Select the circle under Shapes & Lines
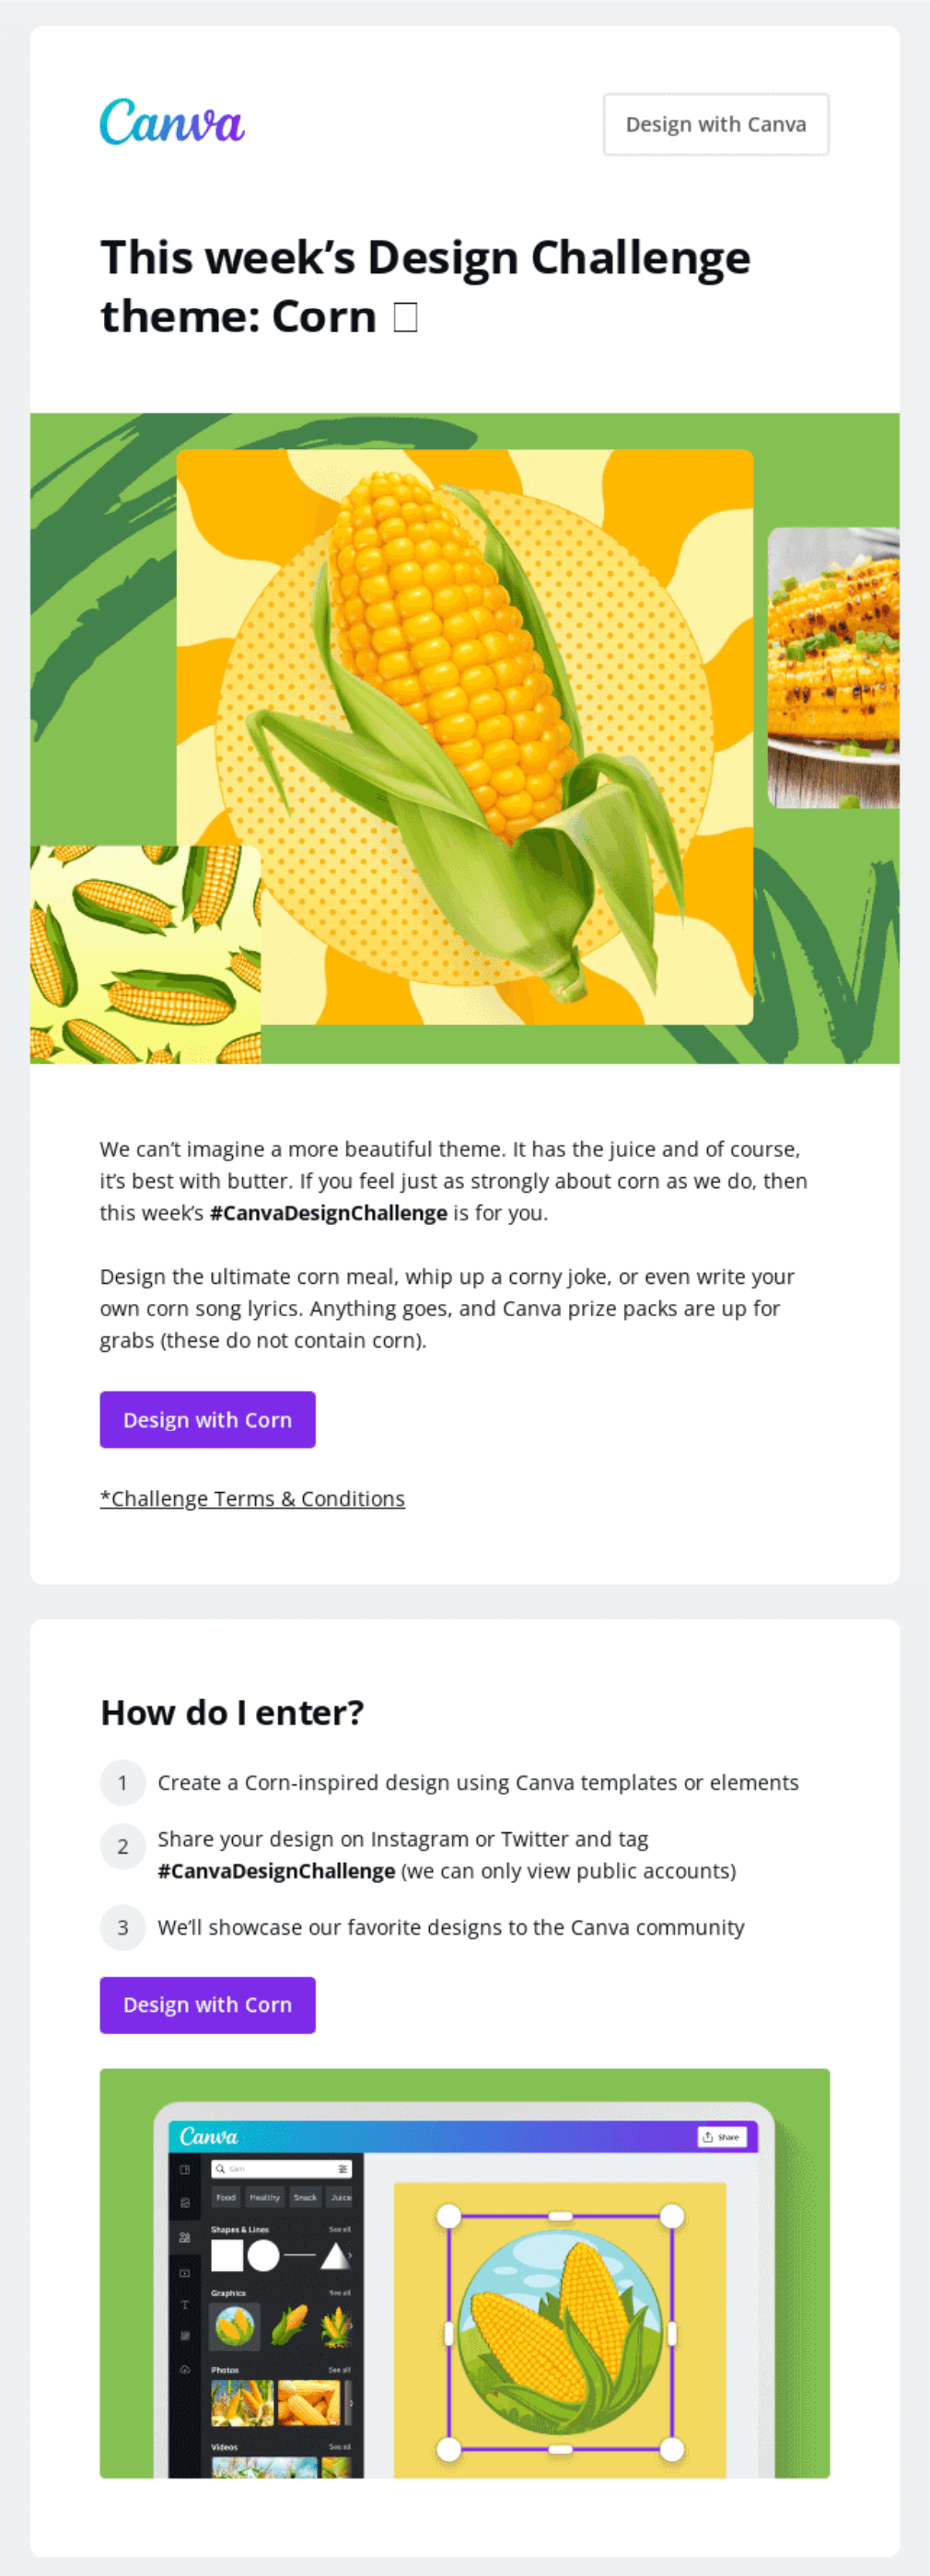930x2576 pixels. coord(265,2256)
